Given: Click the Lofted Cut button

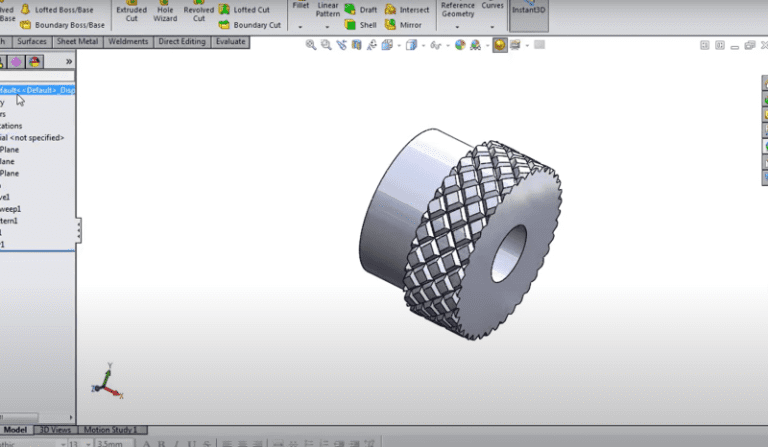Looking at the screenshot, I should (251, 9).
